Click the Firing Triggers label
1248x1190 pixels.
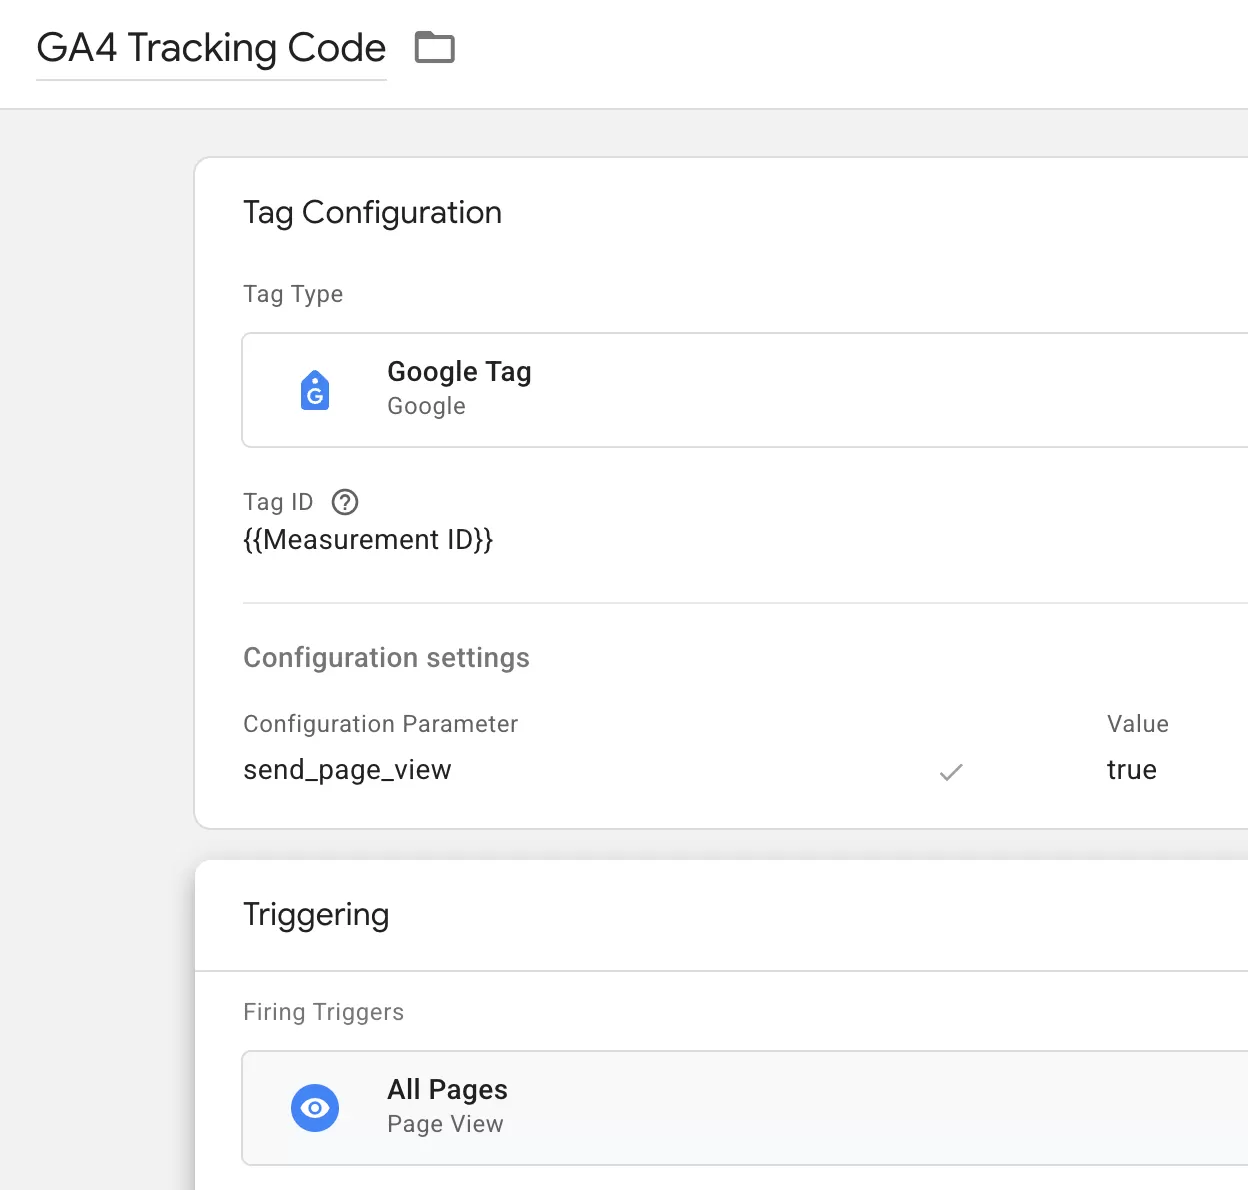click(323, 1012)
